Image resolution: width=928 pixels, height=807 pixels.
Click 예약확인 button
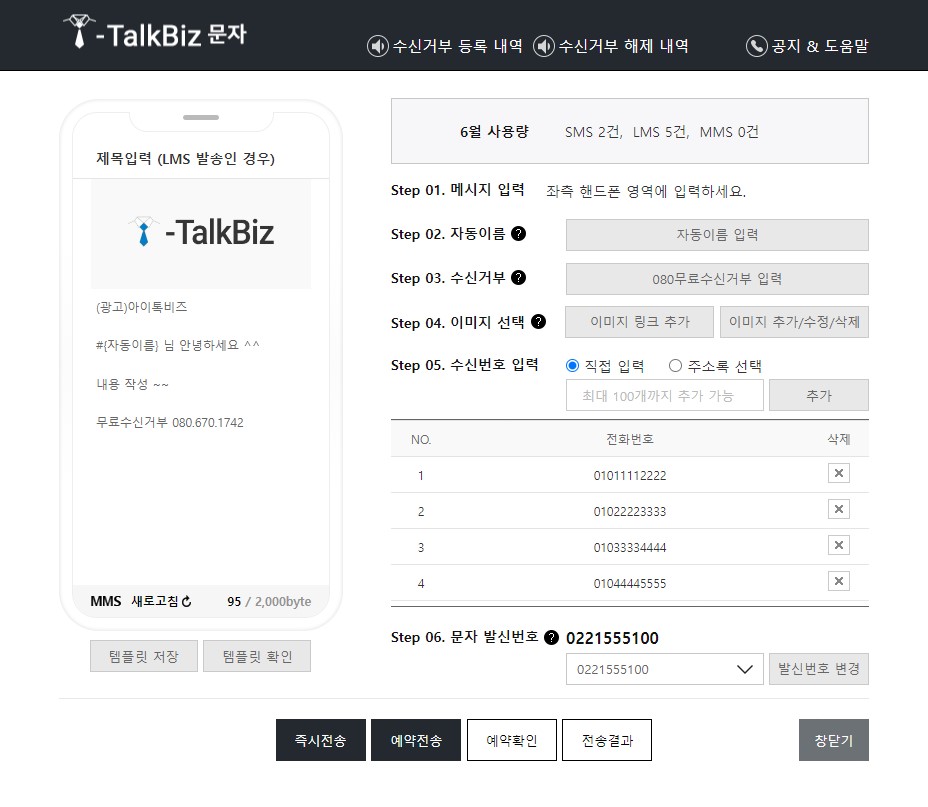[512, 740]
